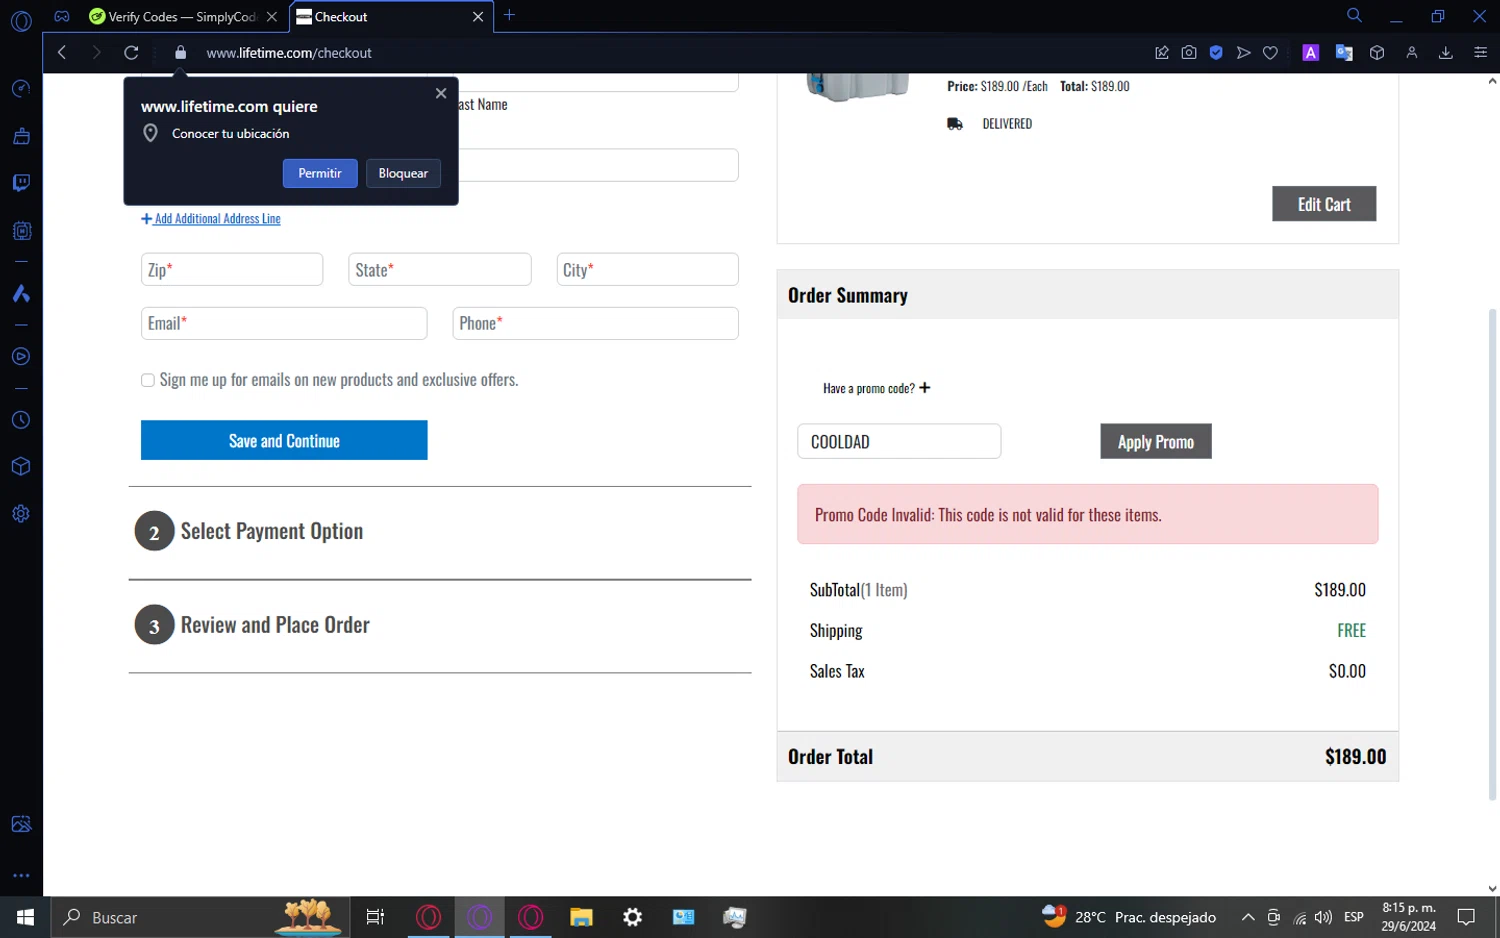Close the Verify Codes tab
Screen dimensions: 1500x938
[x=272, y=17]
